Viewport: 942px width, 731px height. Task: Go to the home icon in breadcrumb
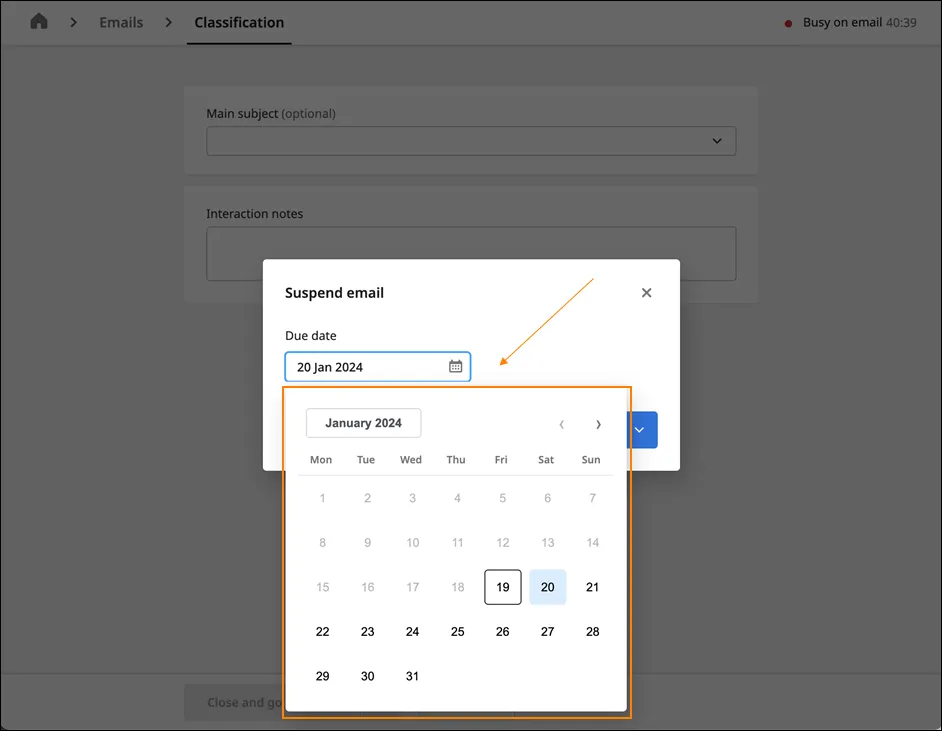click(x=39, y=22)
